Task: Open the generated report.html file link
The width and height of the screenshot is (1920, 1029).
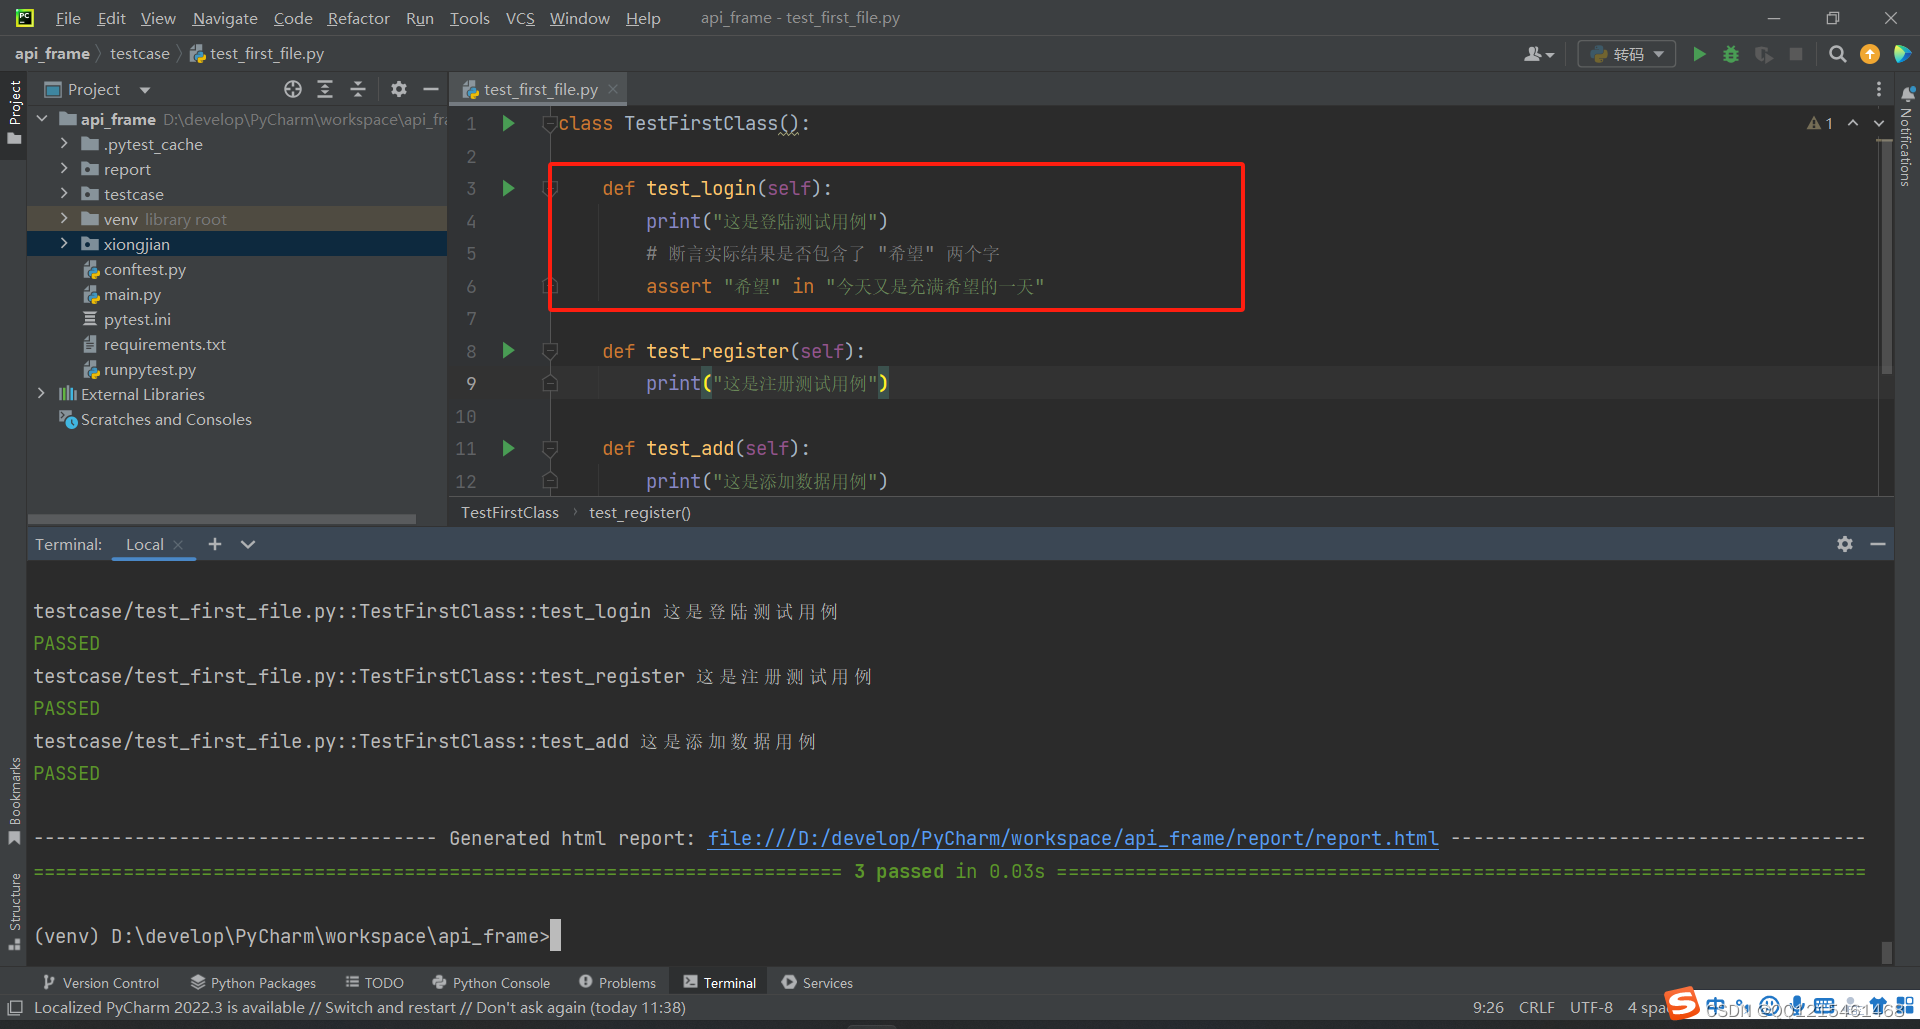Action: [1073, 838]
